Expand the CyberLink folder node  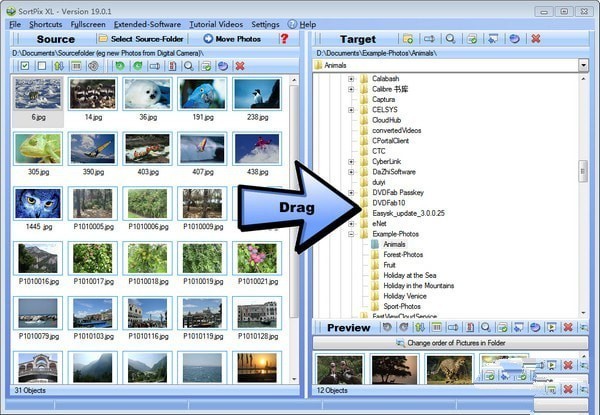(x=351, y=161)
